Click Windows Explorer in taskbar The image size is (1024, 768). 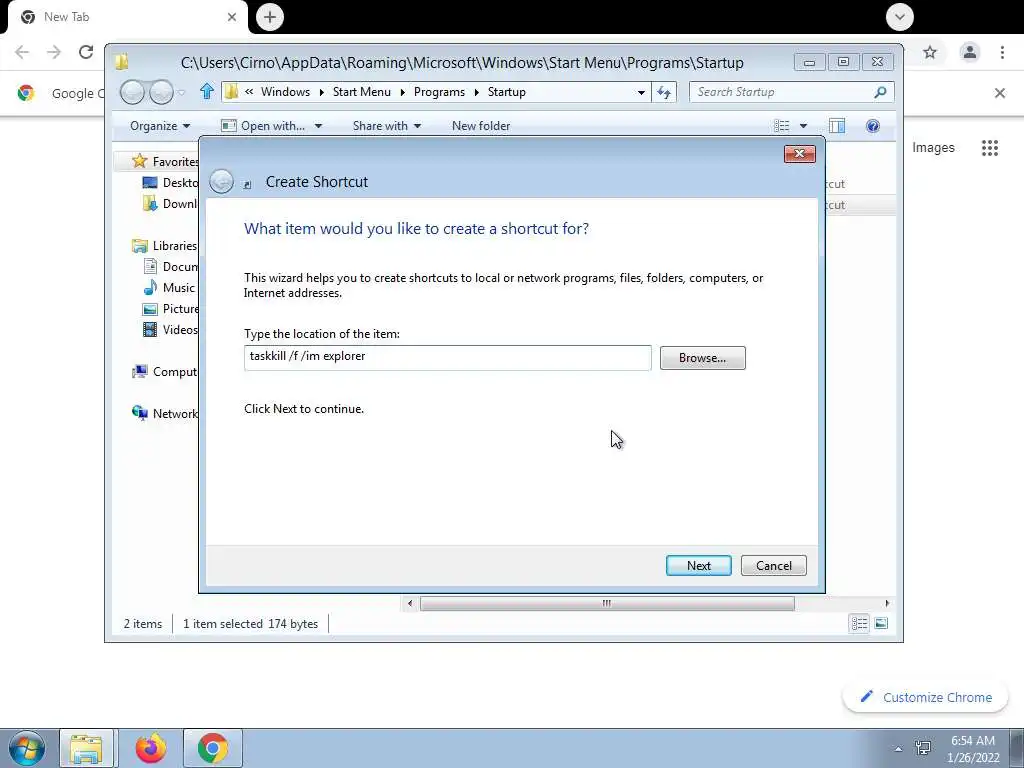(86, 748)
